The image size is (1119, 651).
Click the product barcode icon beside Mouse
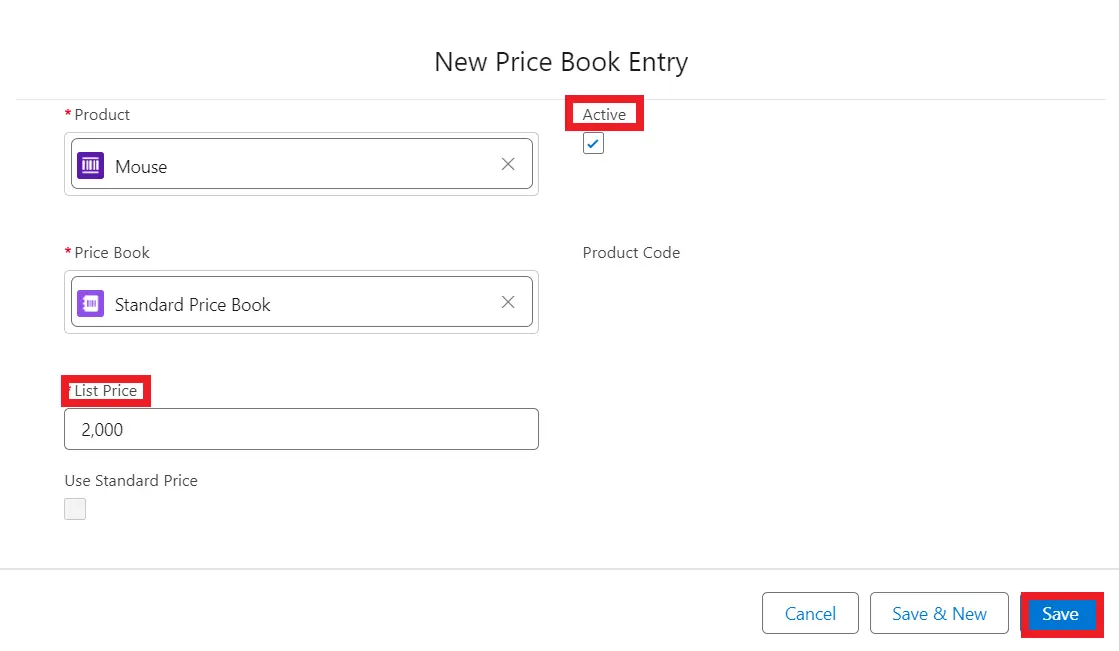(x=91, y=166)
